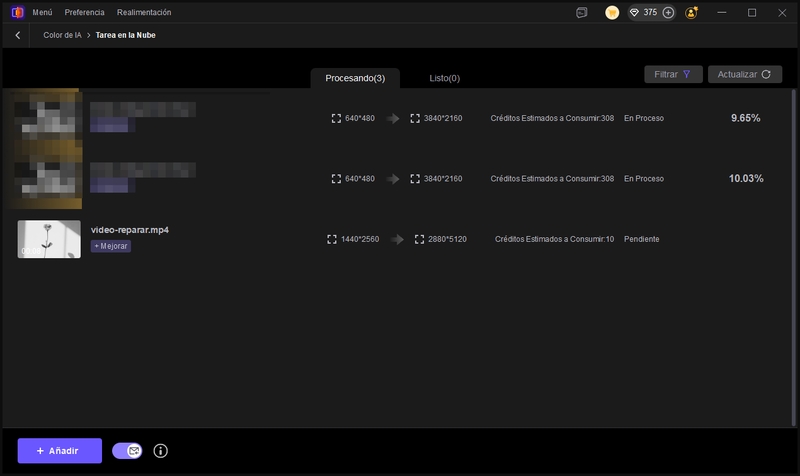
Task: Open the Menú dropdown
Action: [42, 13]
